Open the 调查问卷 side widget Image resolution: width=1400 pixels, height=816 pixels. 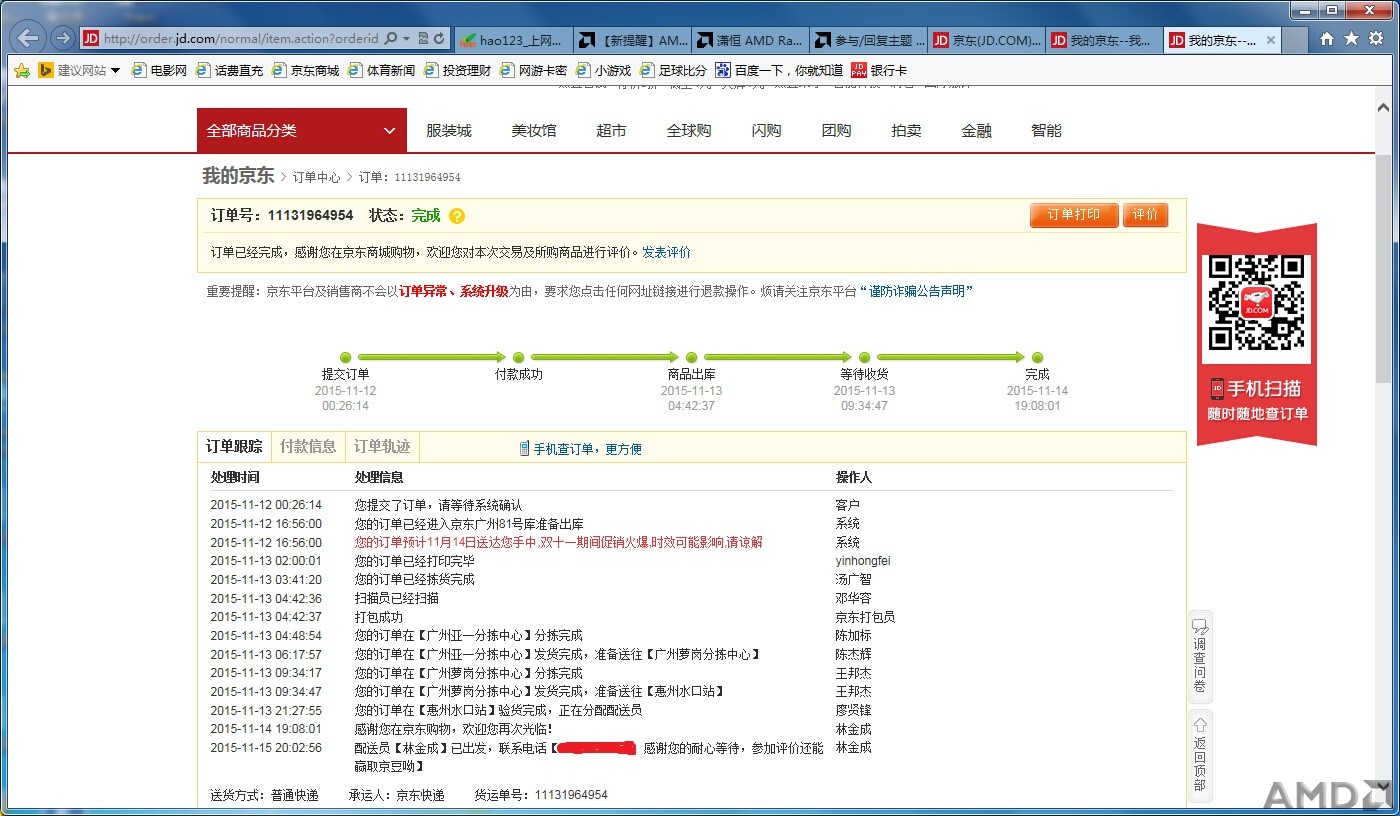[x=1200, y=657]
